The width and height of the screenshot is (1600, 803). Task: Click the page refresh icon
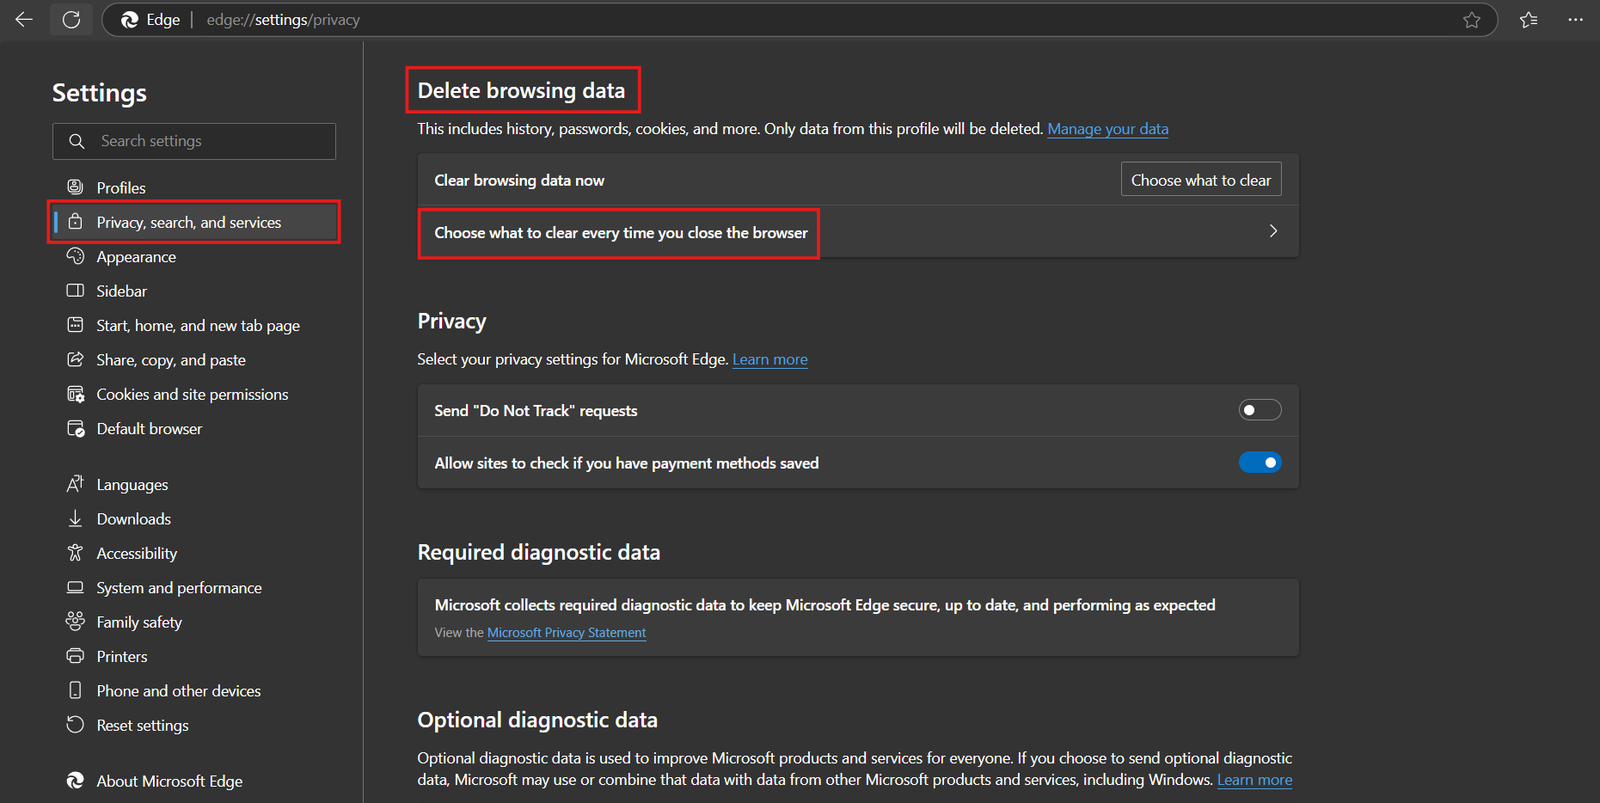click(x=71, y=20)
